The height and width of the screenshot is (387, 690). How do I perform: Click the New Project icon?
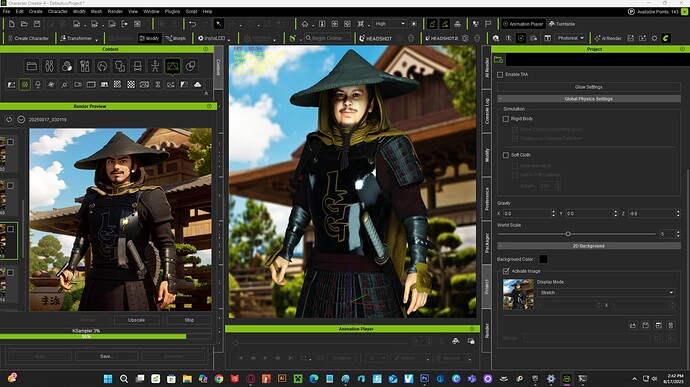(11, 24)
